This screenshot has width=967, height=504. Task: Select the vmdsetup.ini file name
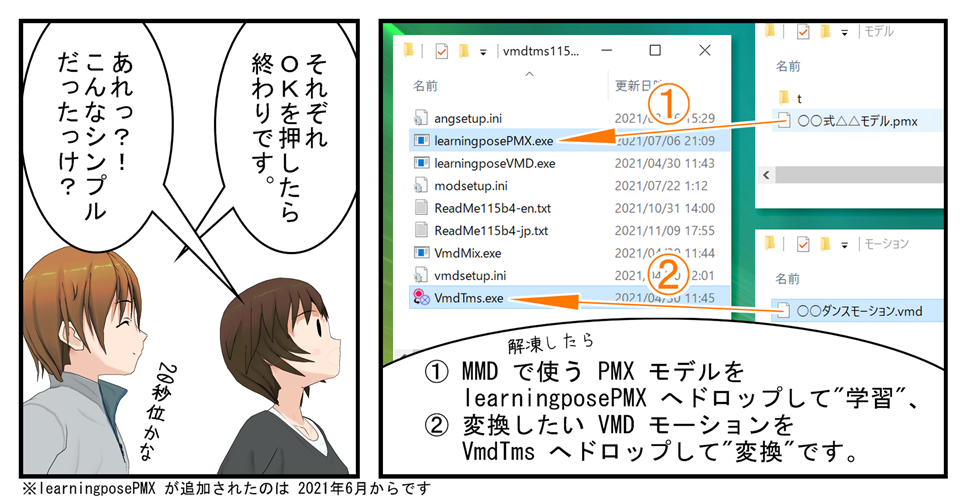[x=470, y=275]
